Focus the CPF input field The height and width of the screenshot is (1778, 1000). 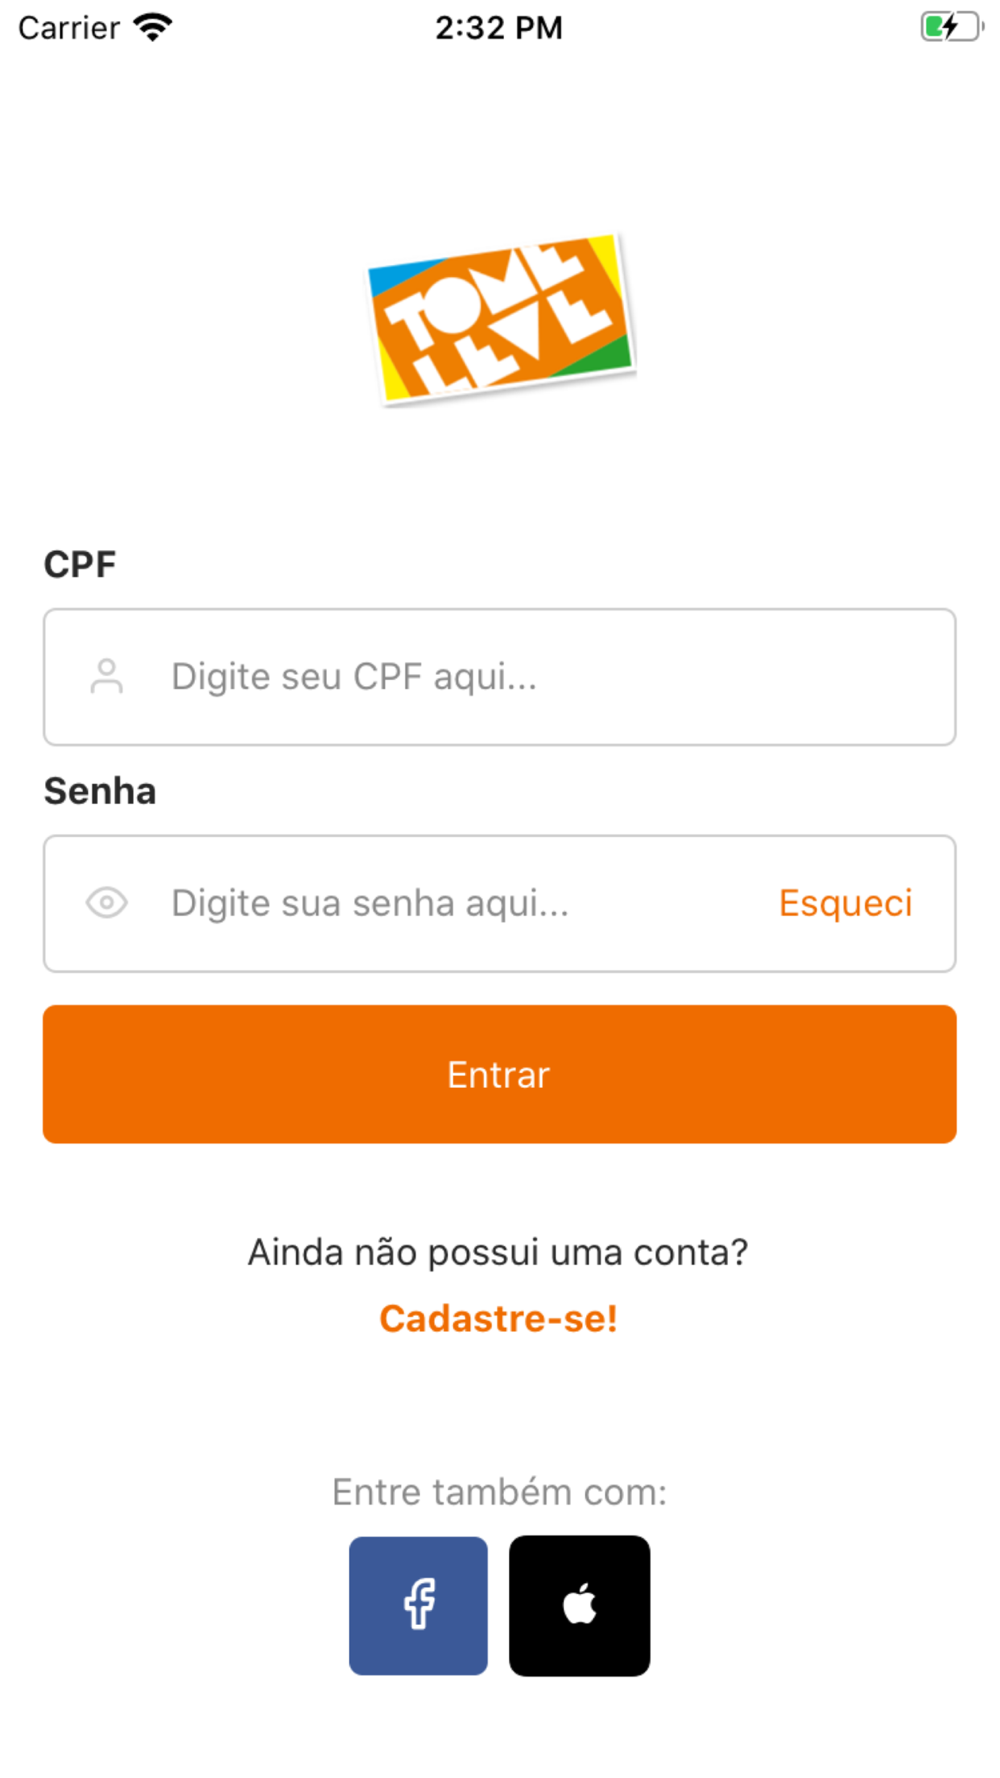500,677
